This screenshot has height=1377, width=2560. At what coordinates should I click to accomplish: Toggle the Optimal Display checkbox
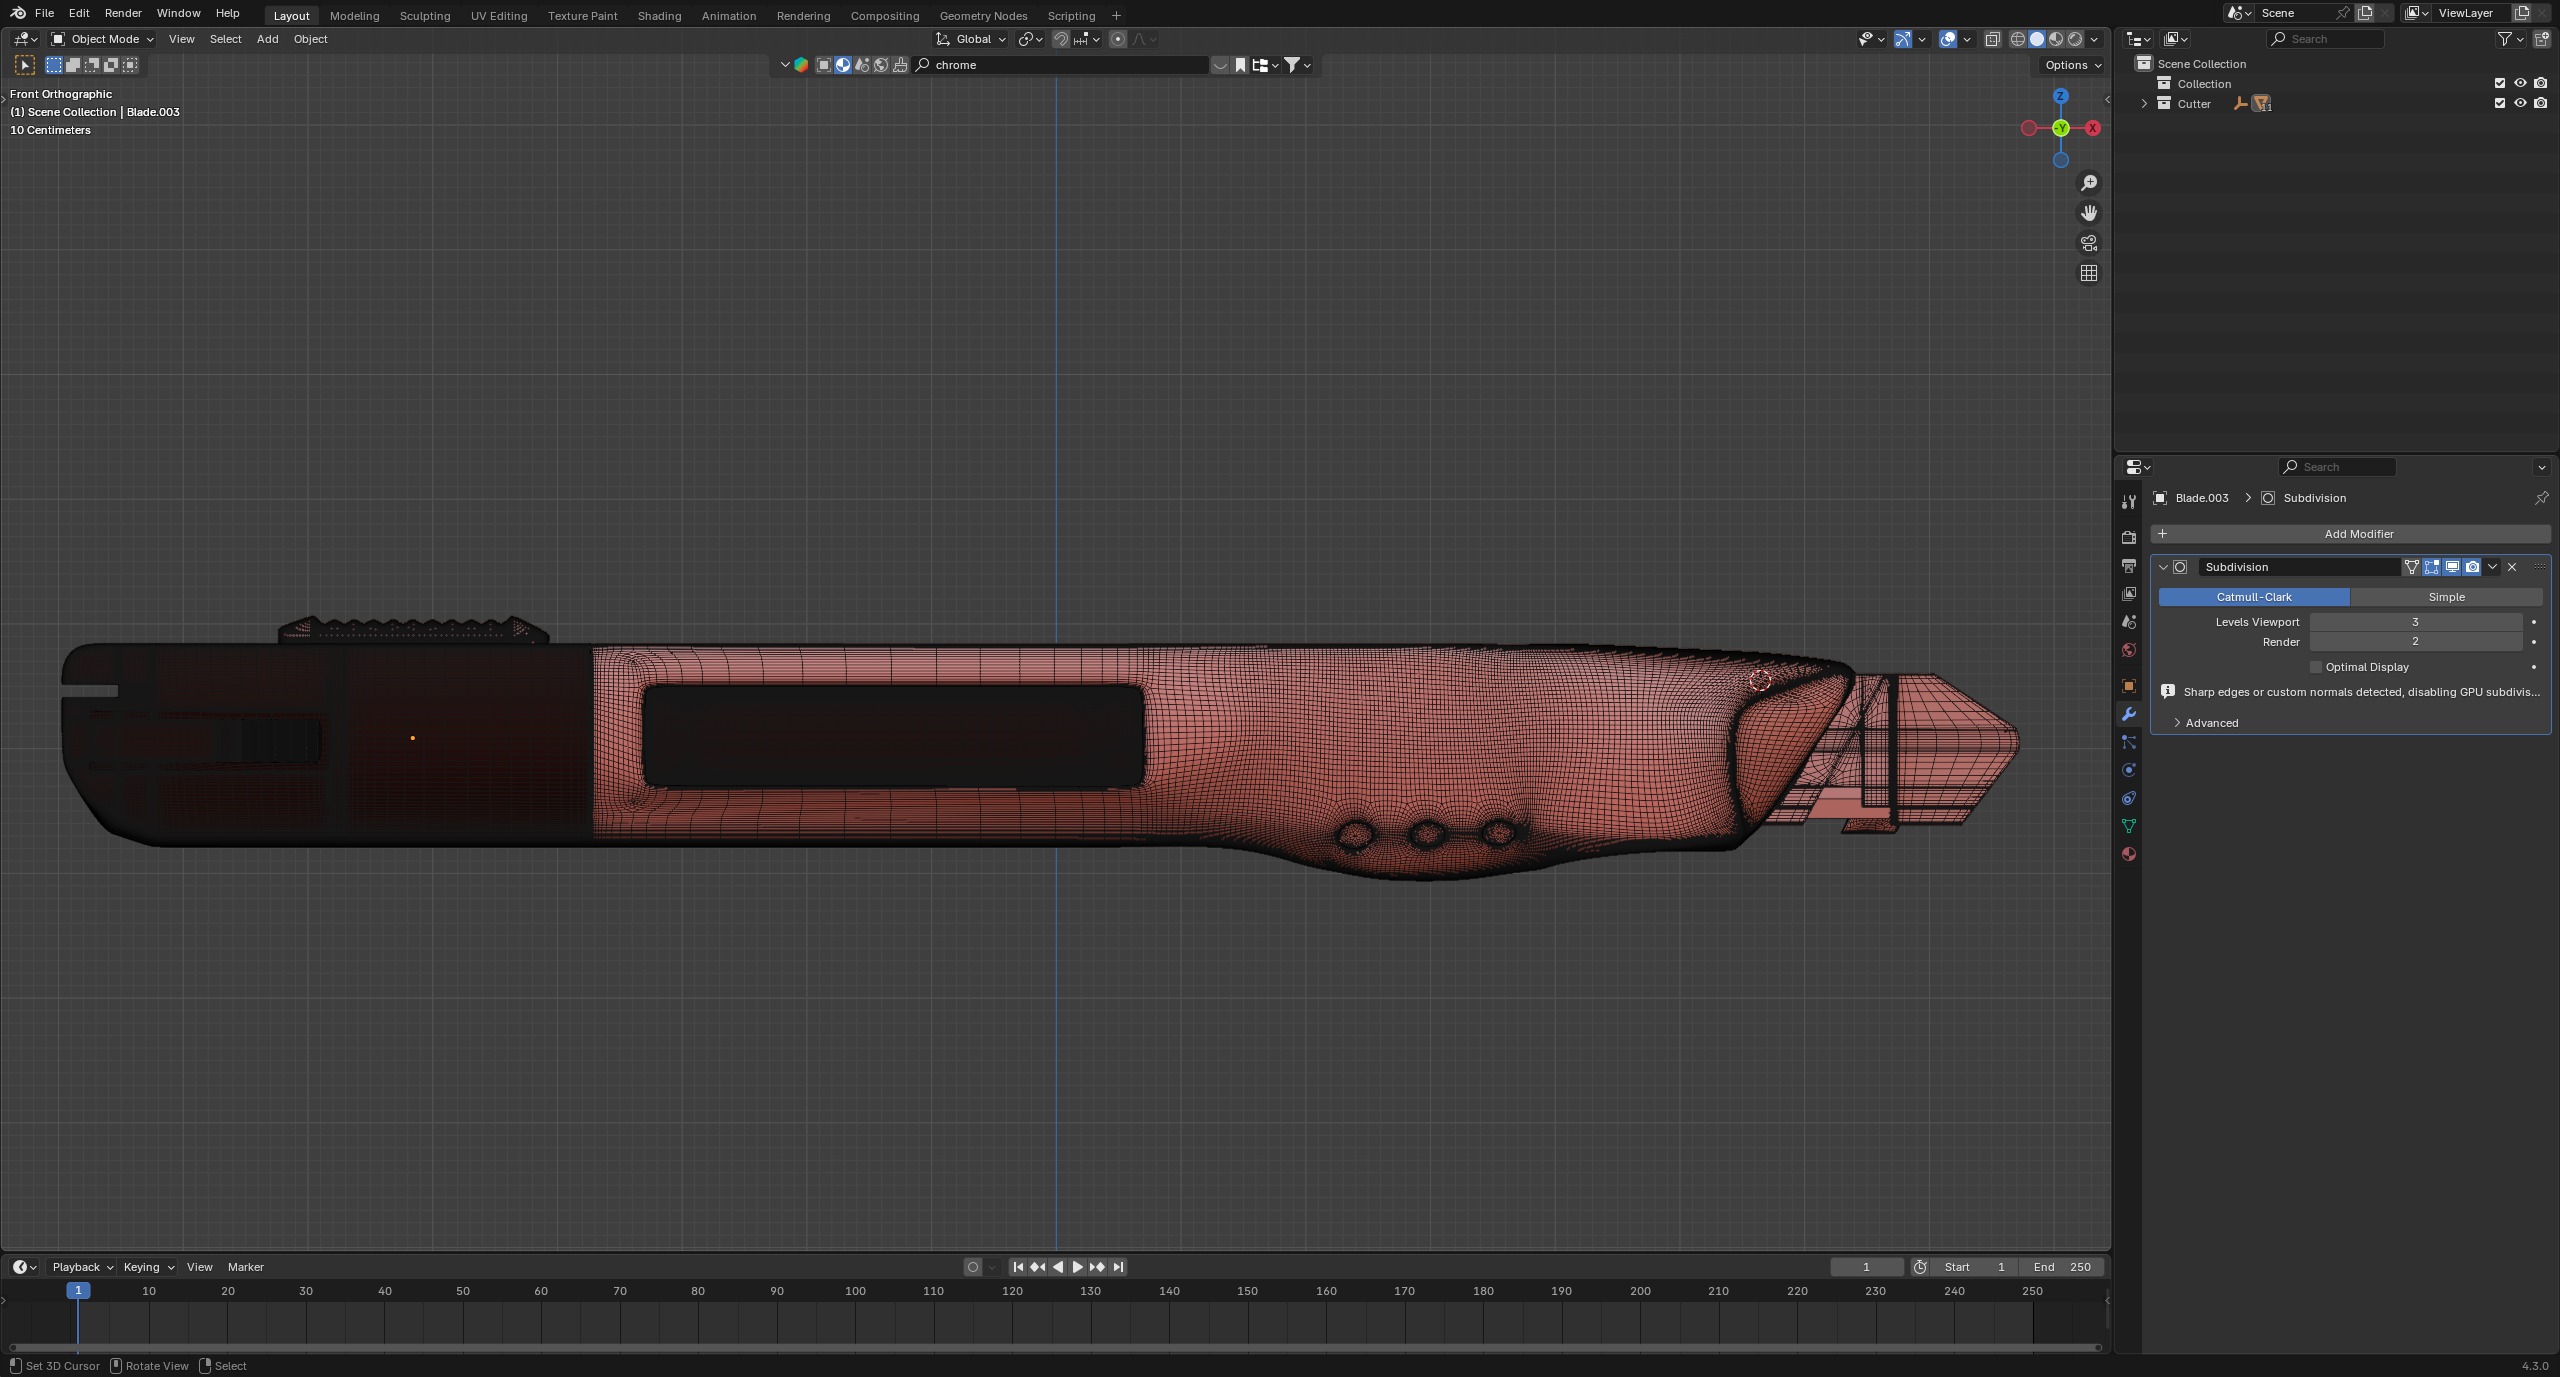2315,667
